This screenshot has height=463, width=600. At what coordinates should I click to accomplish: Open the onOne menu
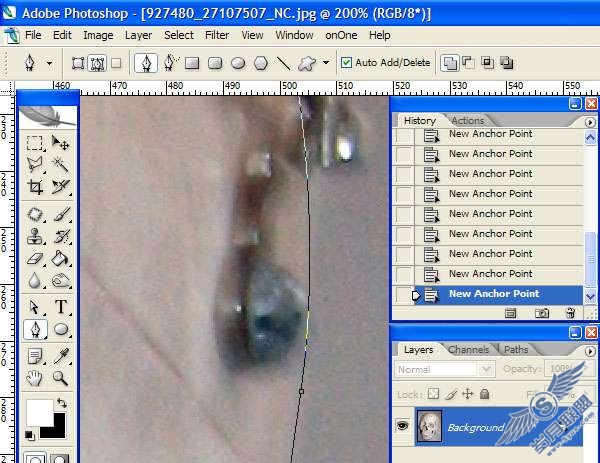click(341, 35)
